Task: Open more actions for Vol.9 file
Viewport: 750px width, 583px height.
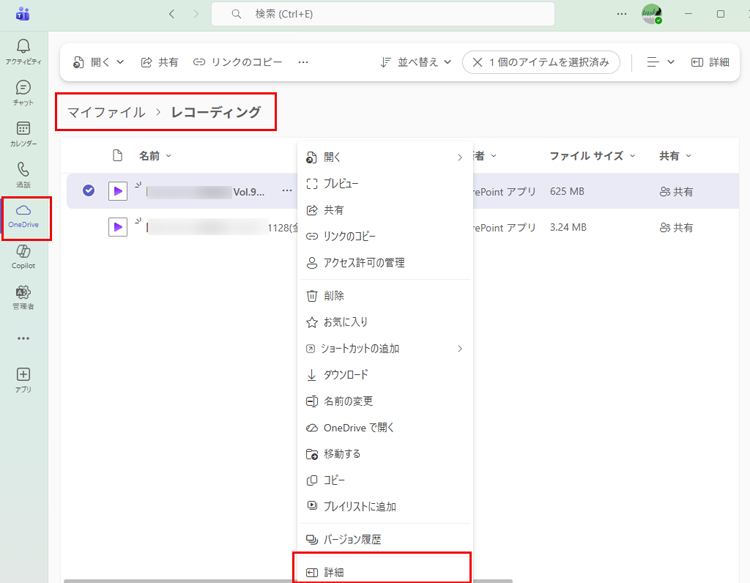Action: click(287, 190)
